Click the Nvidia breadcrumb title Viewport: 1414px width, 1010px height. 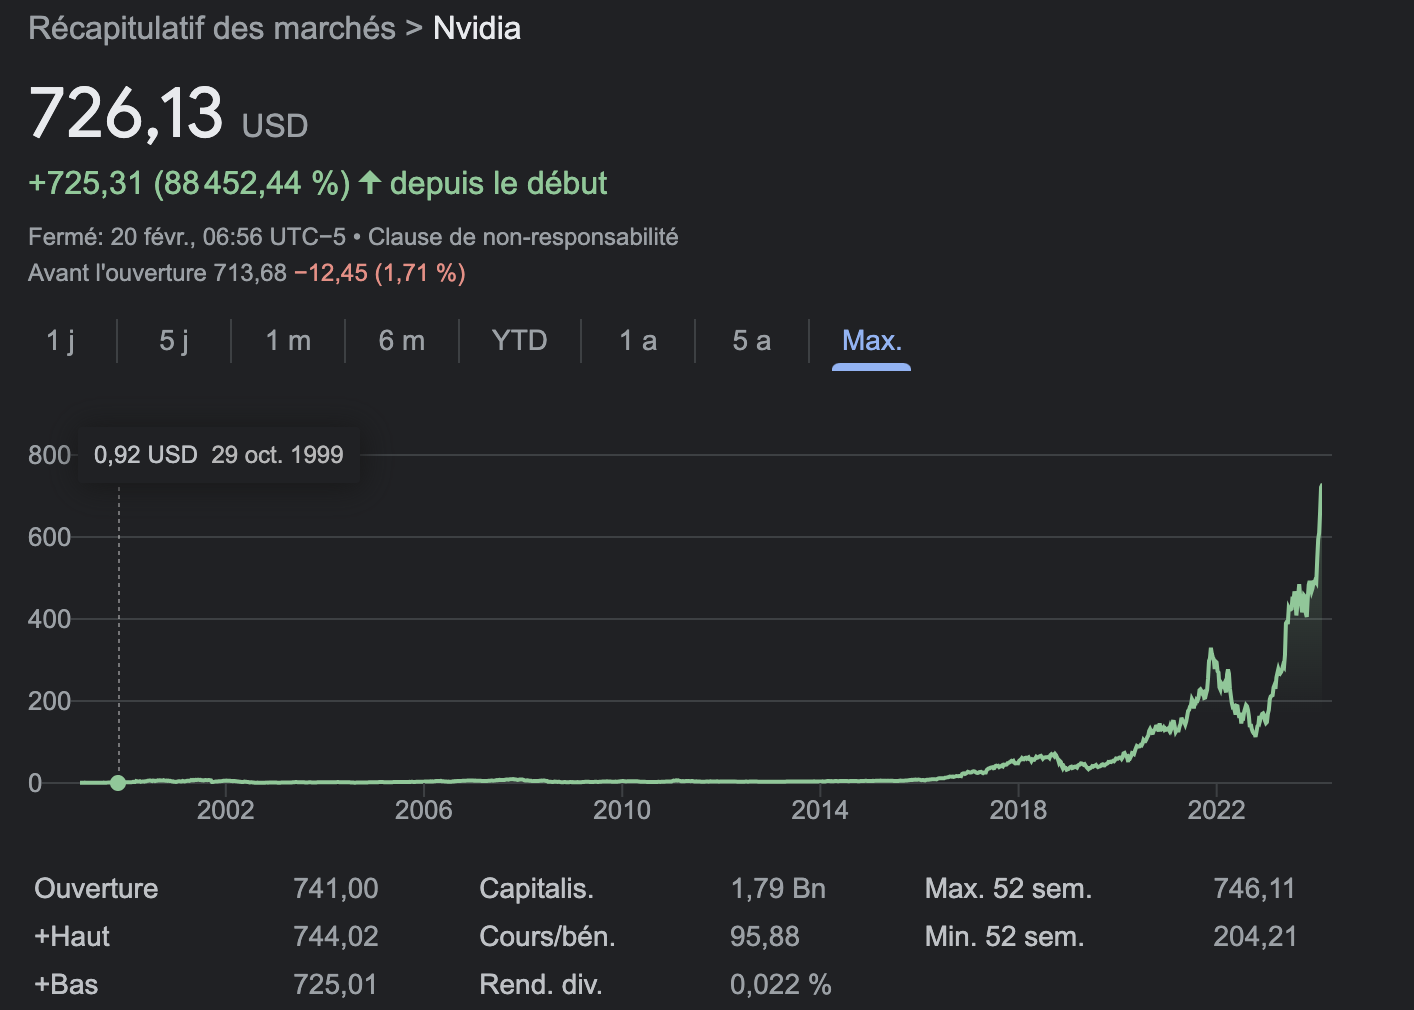[x=477, y=28]
